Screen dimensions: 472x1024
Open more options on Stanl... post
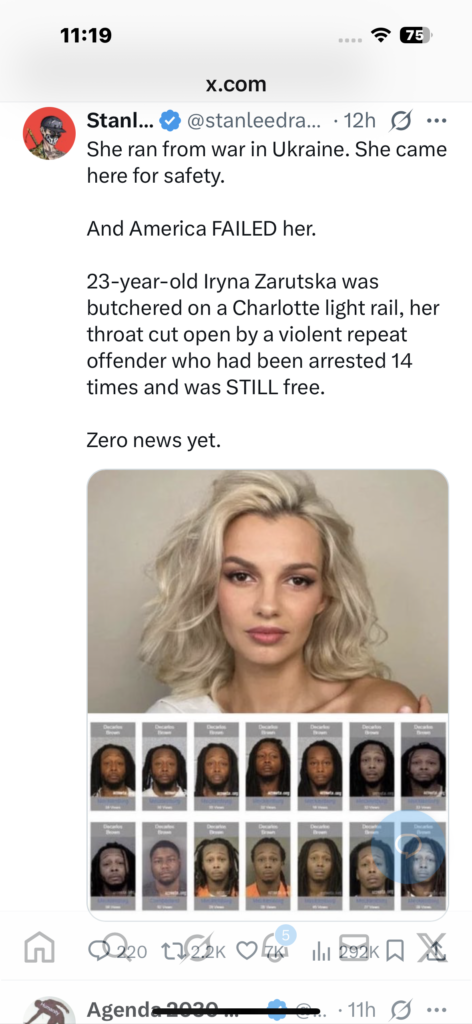tap(435, 120)
